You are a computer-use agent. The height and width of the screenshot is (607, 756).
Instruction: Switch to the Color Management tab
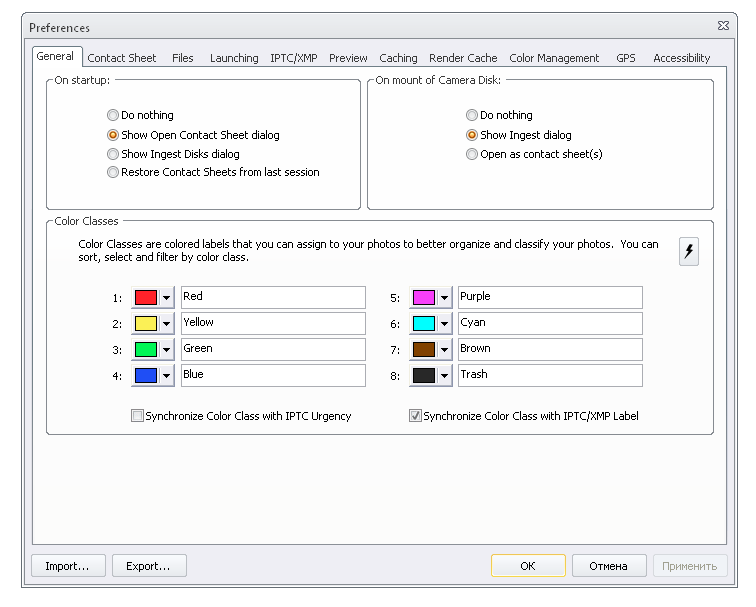click(x=554, y=58)
